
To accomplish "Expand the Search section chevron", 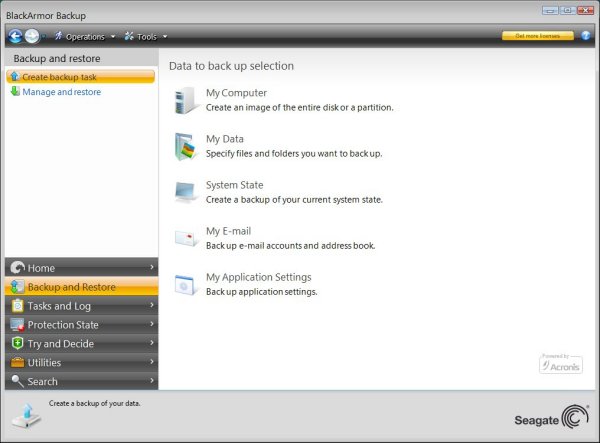I will (152, 381).
